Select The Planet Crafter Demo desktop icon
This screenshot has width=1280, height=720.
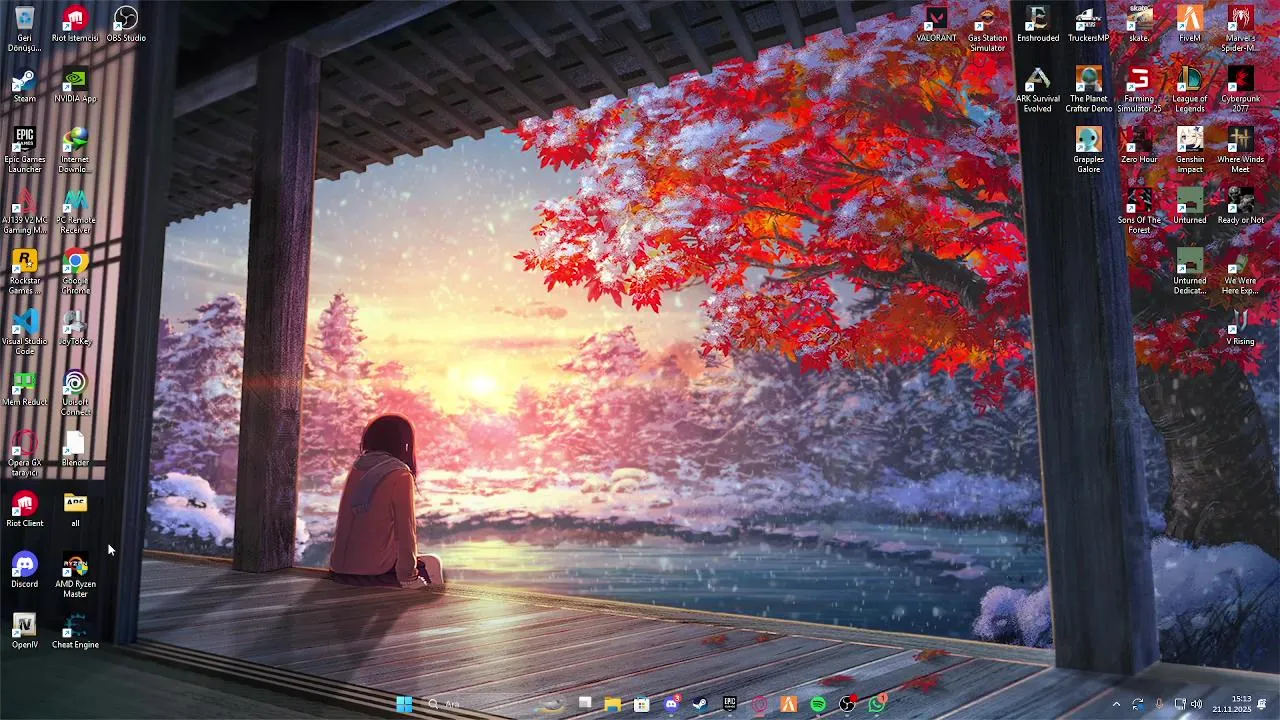[x=1088, y=89]
